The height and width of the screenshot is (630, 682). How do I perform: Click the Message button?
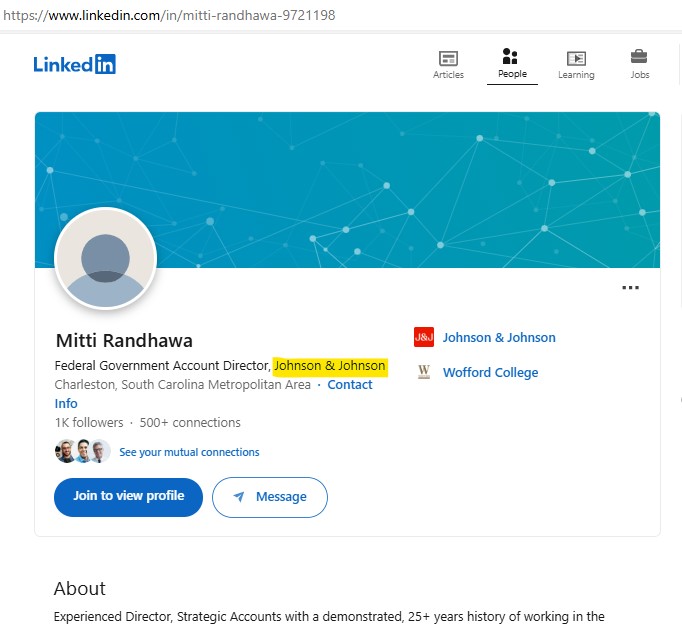click(270, 497)
